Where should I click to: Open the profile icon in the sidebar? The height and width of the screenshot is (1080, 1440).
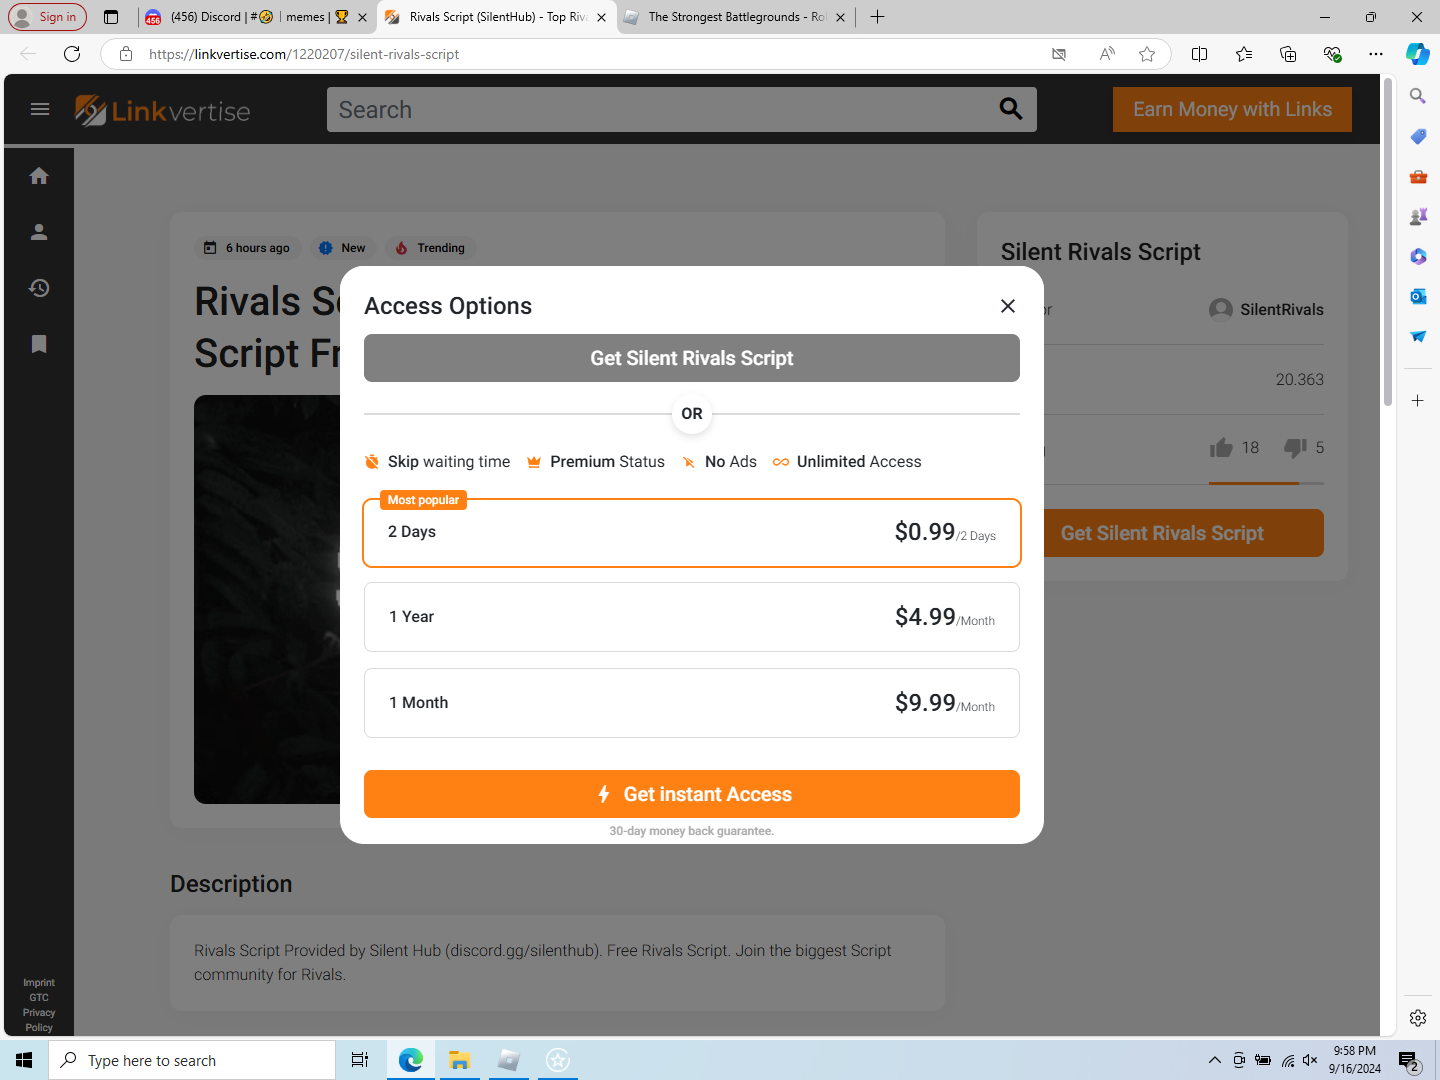pos(39,232)
